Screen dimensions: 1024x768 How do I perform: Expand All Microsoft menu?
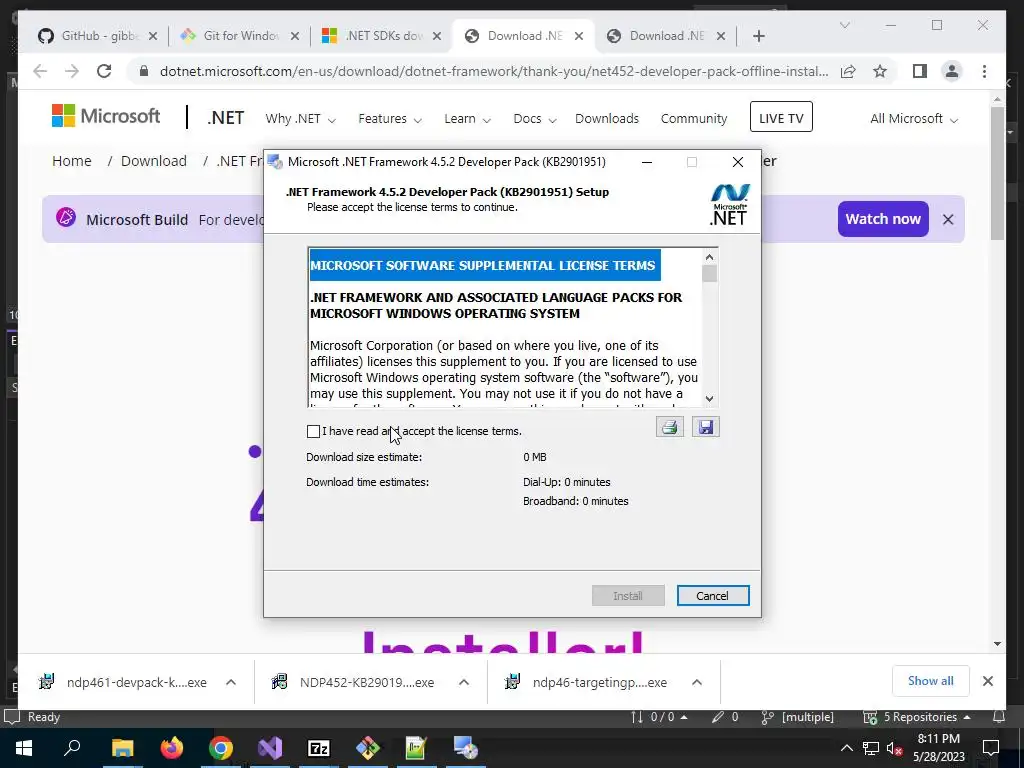[914, 119]
